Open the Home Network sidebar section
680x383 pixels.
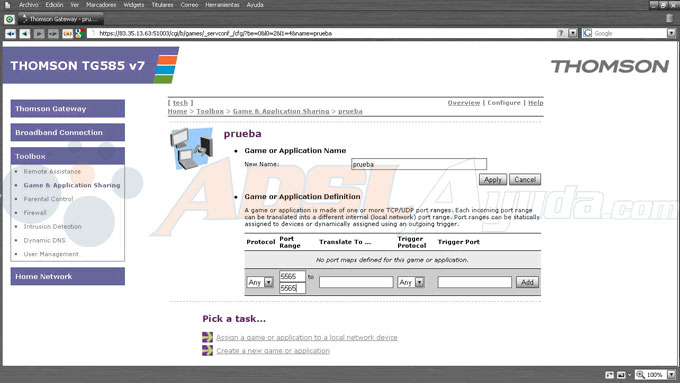pos(68,276)
